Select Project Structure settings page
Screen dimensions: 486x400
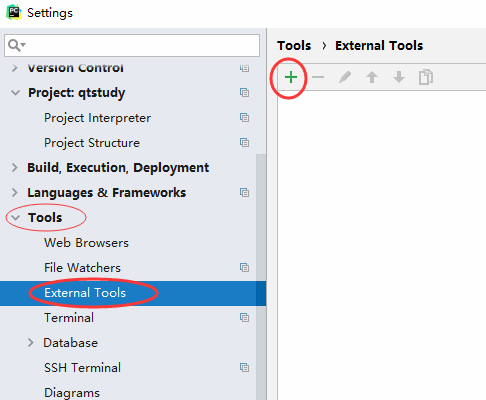(x=92, y=143)
